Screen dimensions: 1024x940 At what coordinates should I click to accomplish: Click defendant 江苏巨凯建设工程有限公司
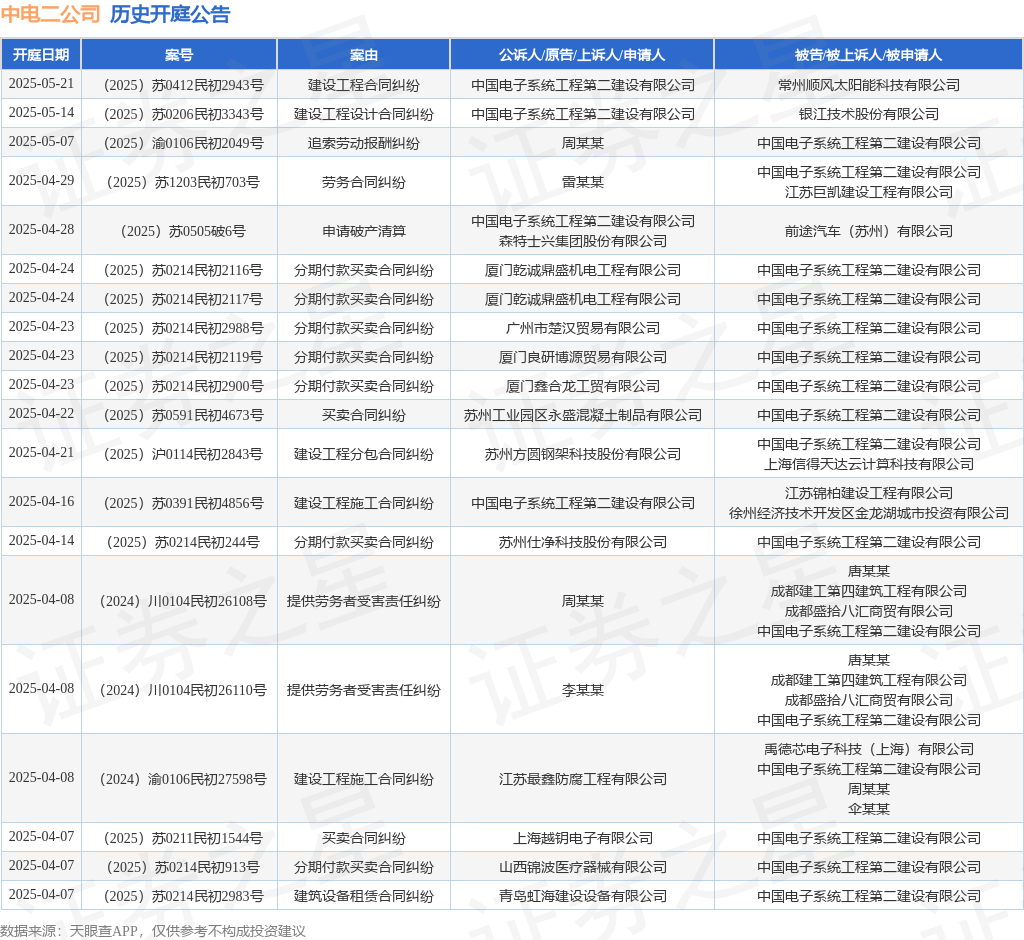pyautogui.click(x=869, y=192)
